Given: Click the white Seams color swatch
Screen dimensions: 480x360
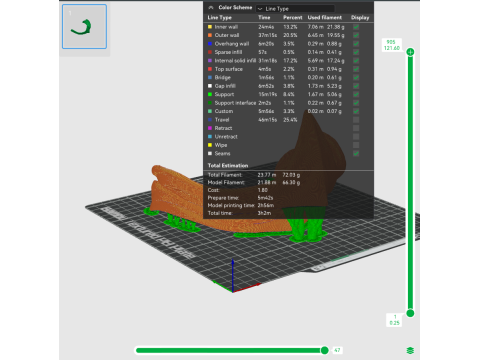Looking at the screenshot, I should pyautogui.click(x=210, y=153).
